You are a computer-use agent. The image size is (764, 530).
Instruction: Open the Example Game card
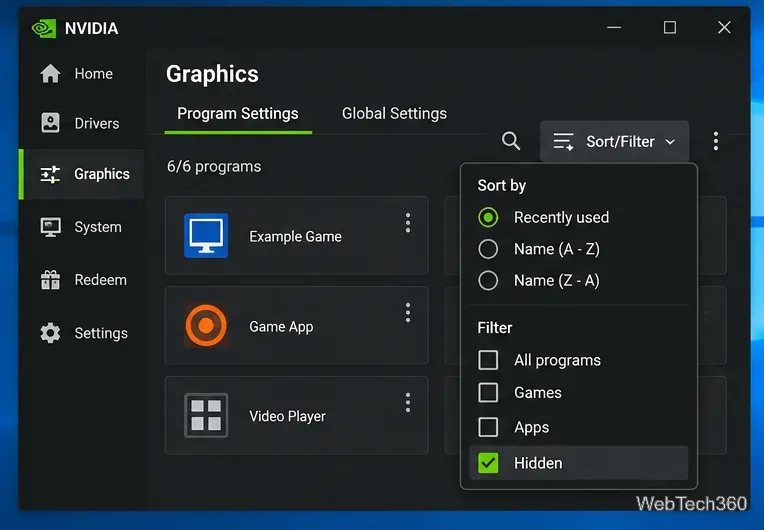coord(296,236)
